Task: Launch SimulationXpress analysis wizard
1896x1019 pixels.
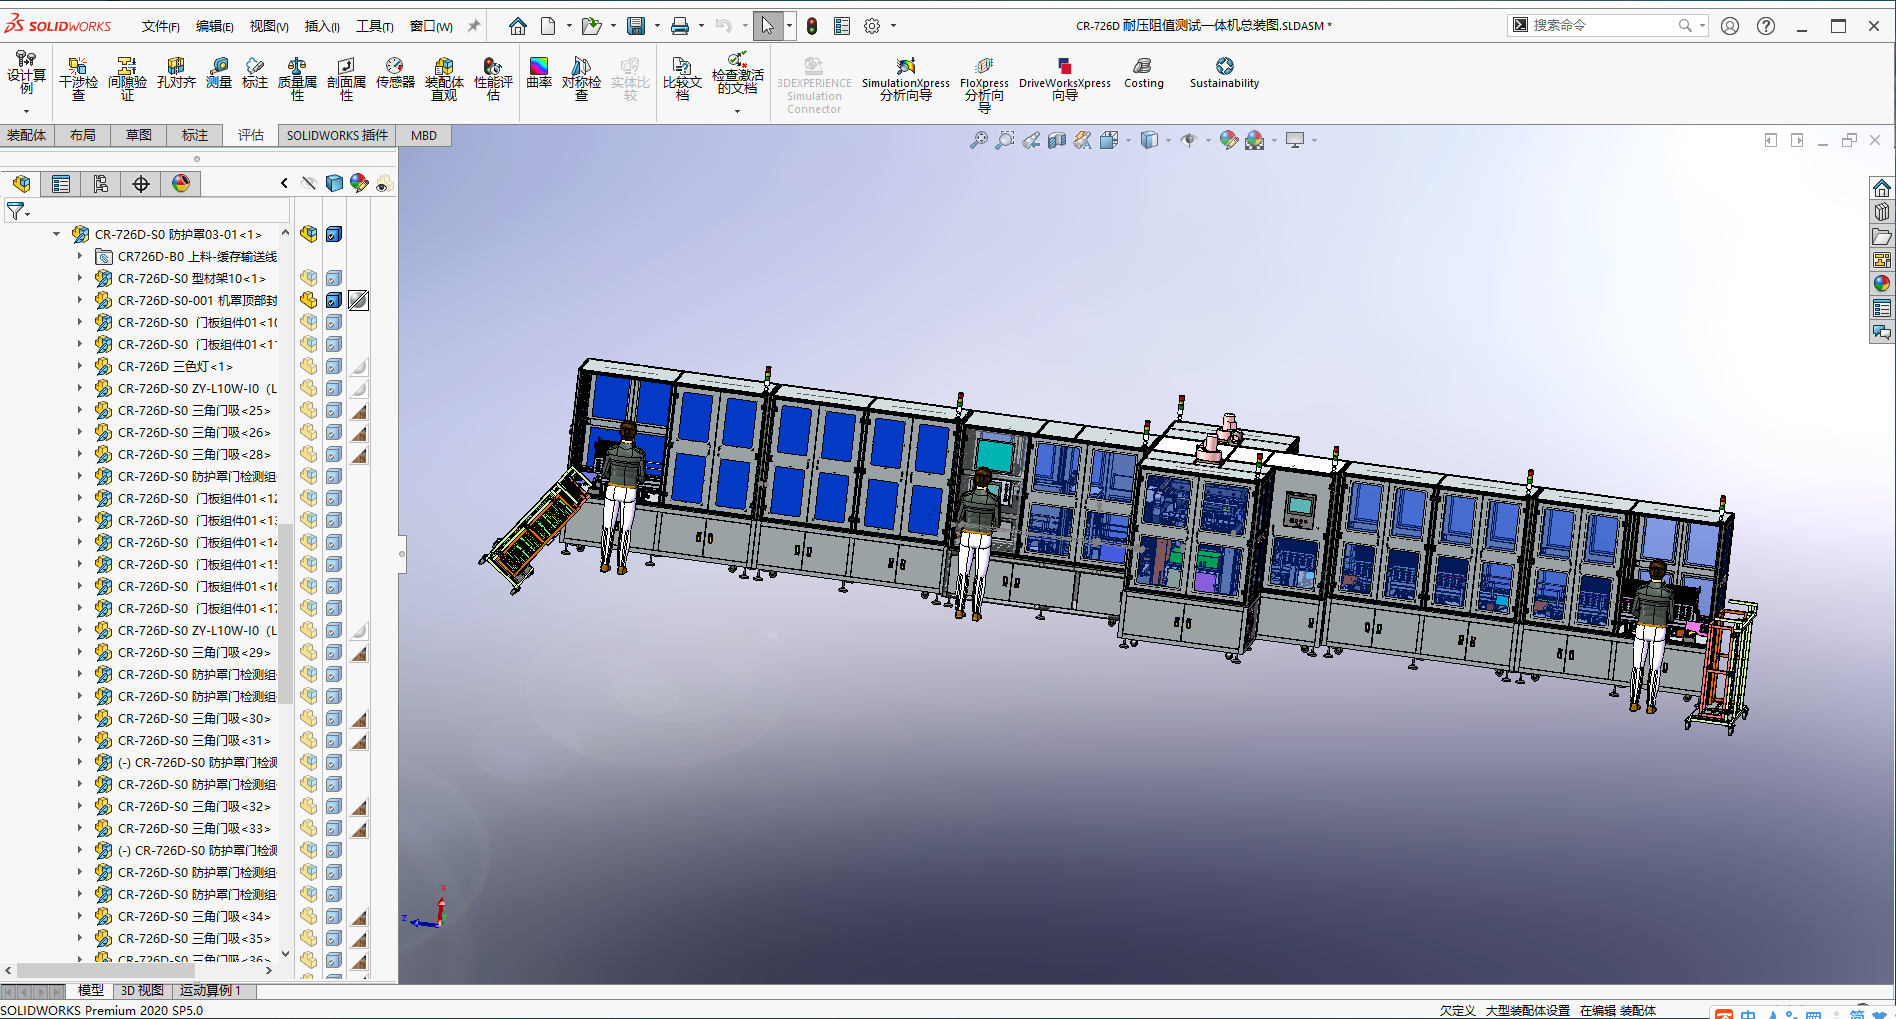Action: point(906,79)
